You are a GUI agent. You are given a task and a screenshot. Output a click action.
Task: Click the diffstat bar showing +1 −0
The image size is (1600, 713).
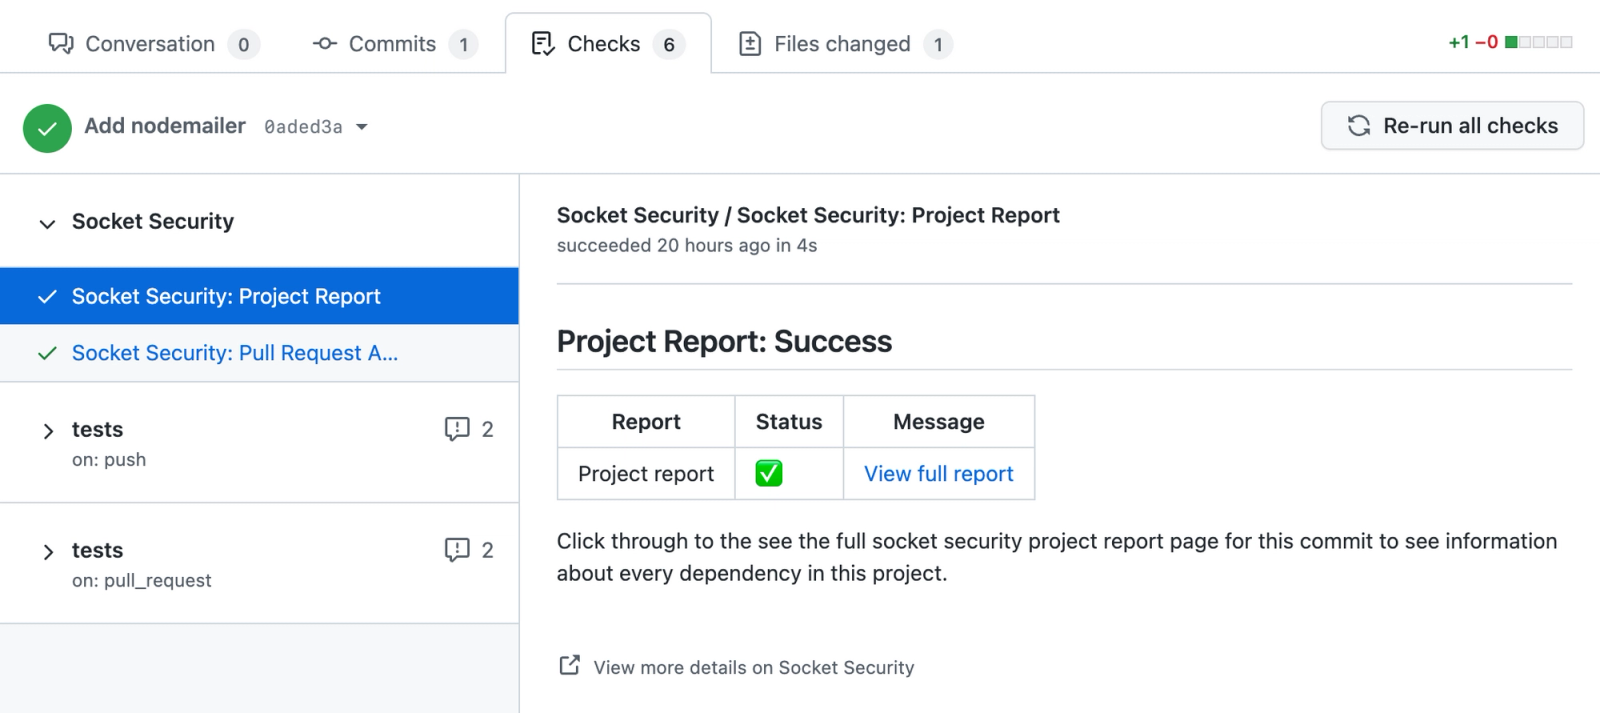click(1539, 42)
